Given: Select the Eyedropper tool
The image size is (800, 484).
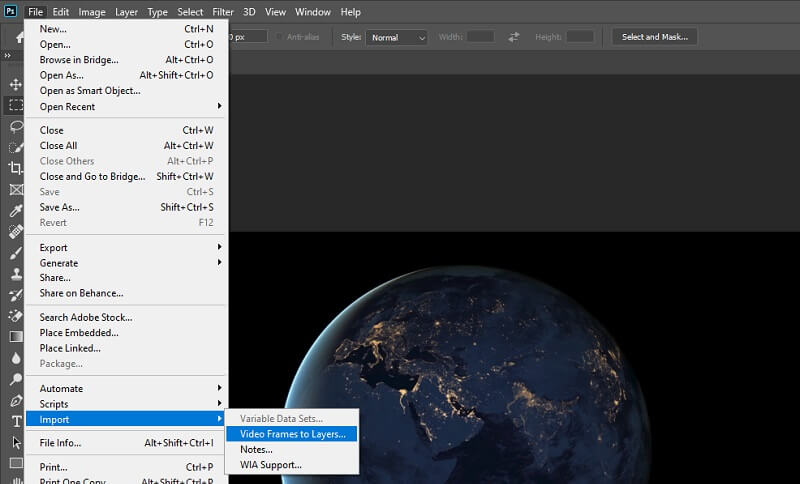Looking at the screenshot, I should coord(16,211).
